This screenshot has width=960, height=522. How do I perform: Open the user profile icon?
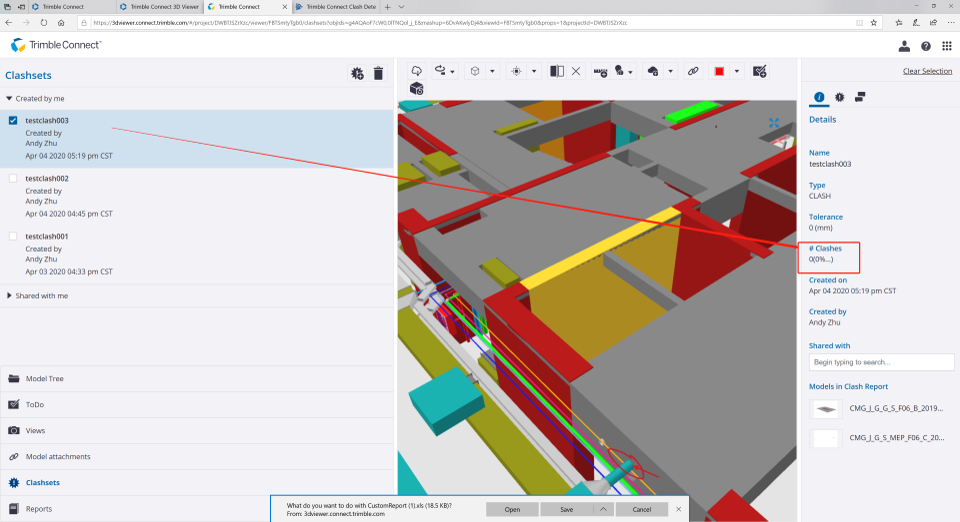(904, 47)
